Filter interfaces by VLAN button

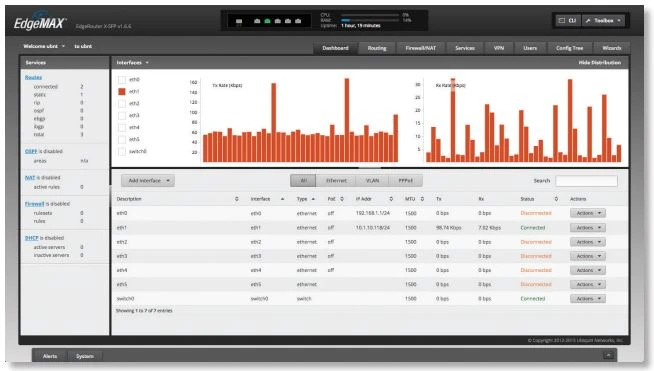[x=372, y=181]
